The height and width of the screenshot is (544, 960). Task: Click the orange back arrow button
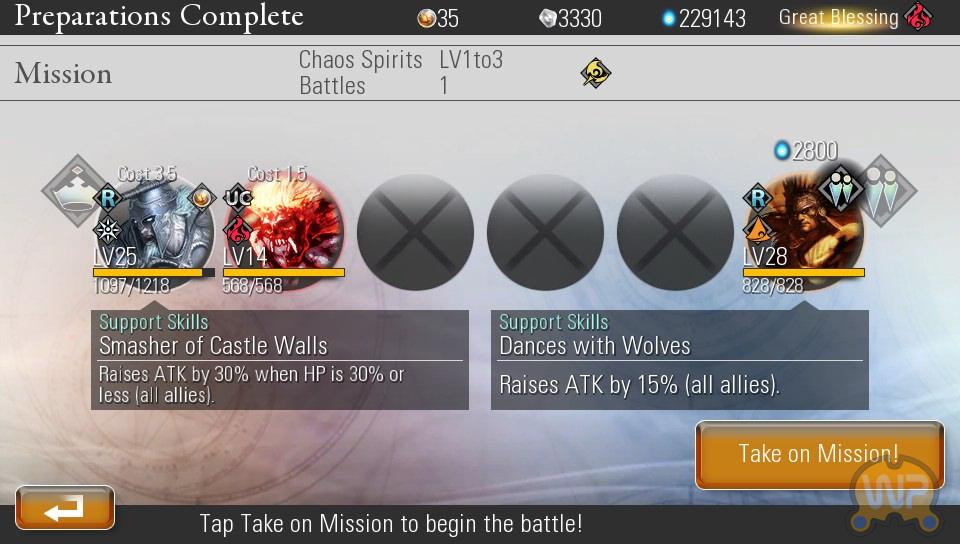pyautogui.click(x=65, y=507)
